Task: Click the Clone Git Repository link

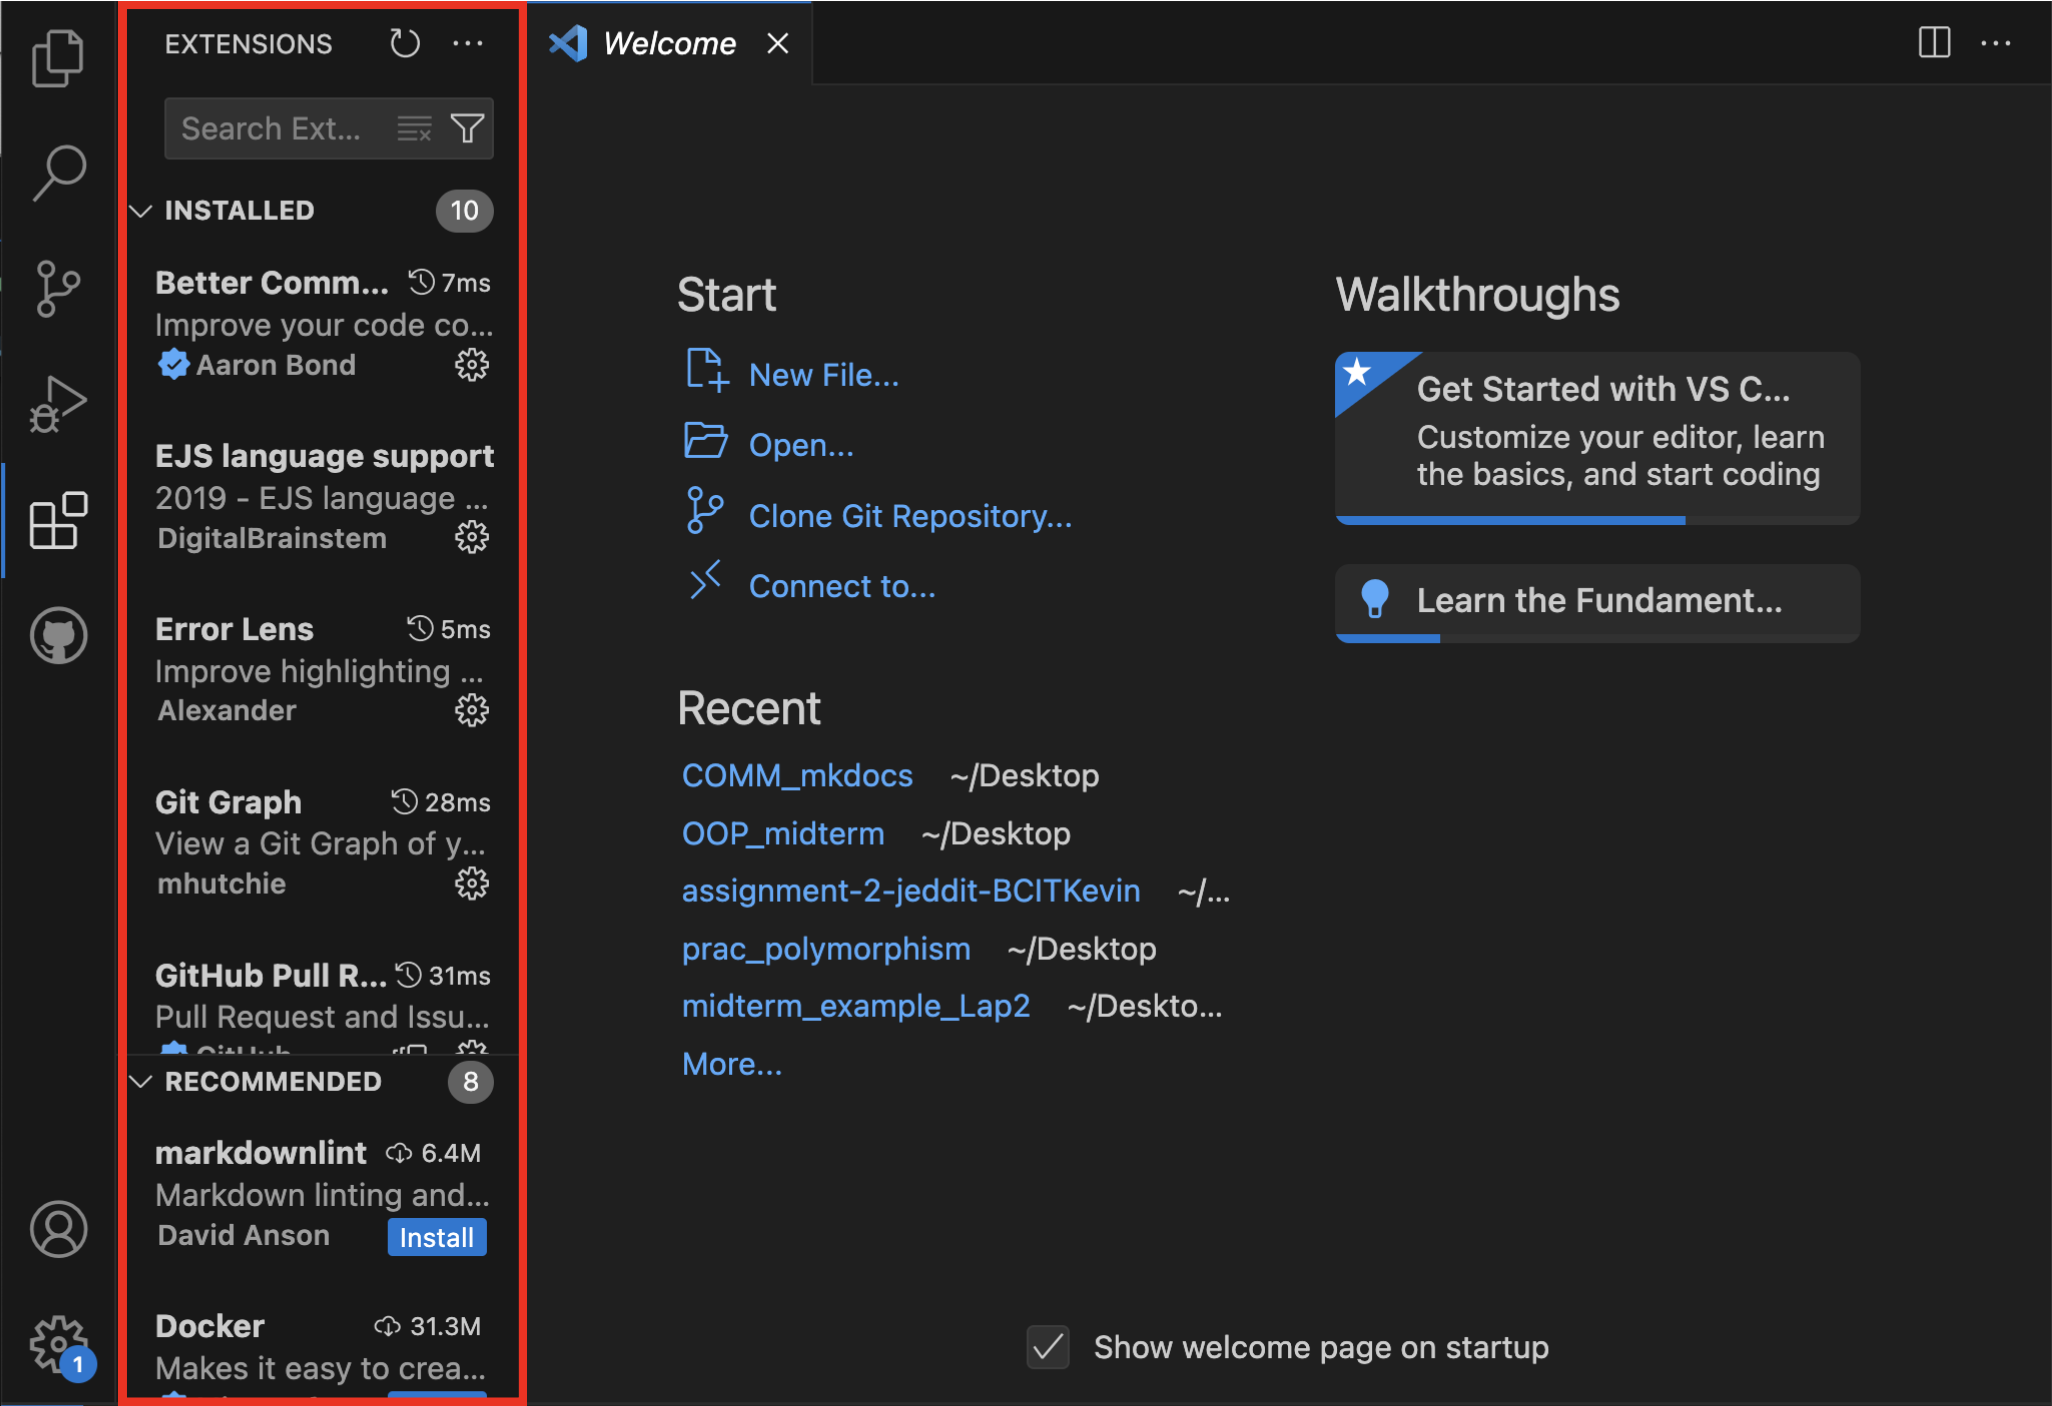Action: [x=909, y=516]
